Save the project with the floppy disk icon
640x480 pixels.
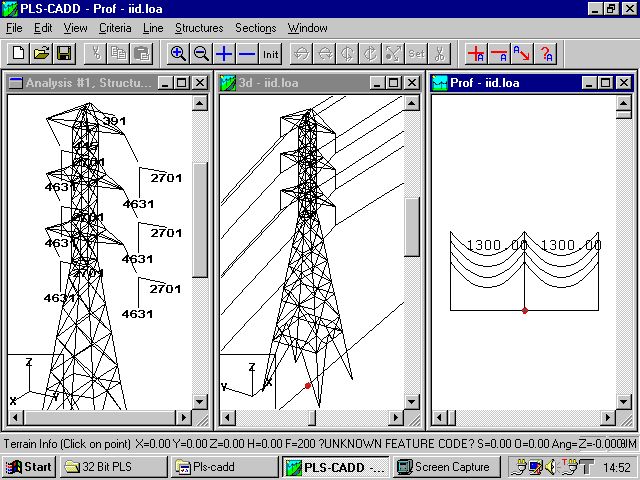(64, 53)
